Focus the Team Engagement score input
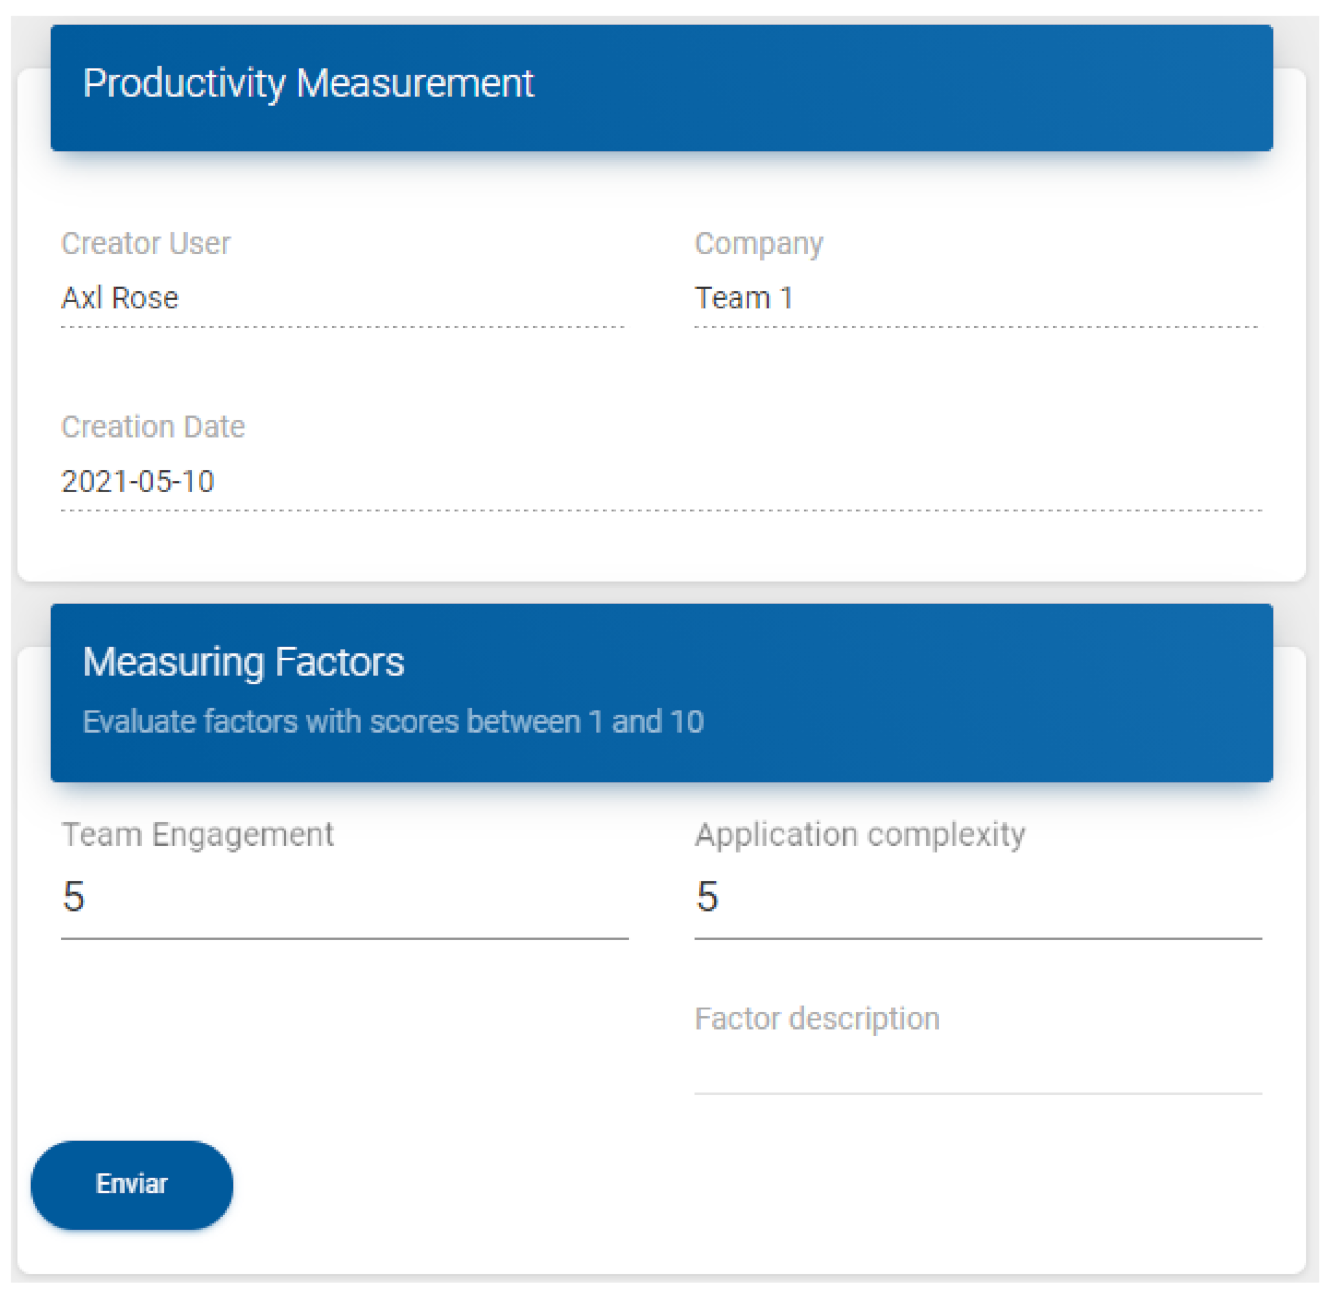This screenshot has height=1294, width=1336. (343, 897)
